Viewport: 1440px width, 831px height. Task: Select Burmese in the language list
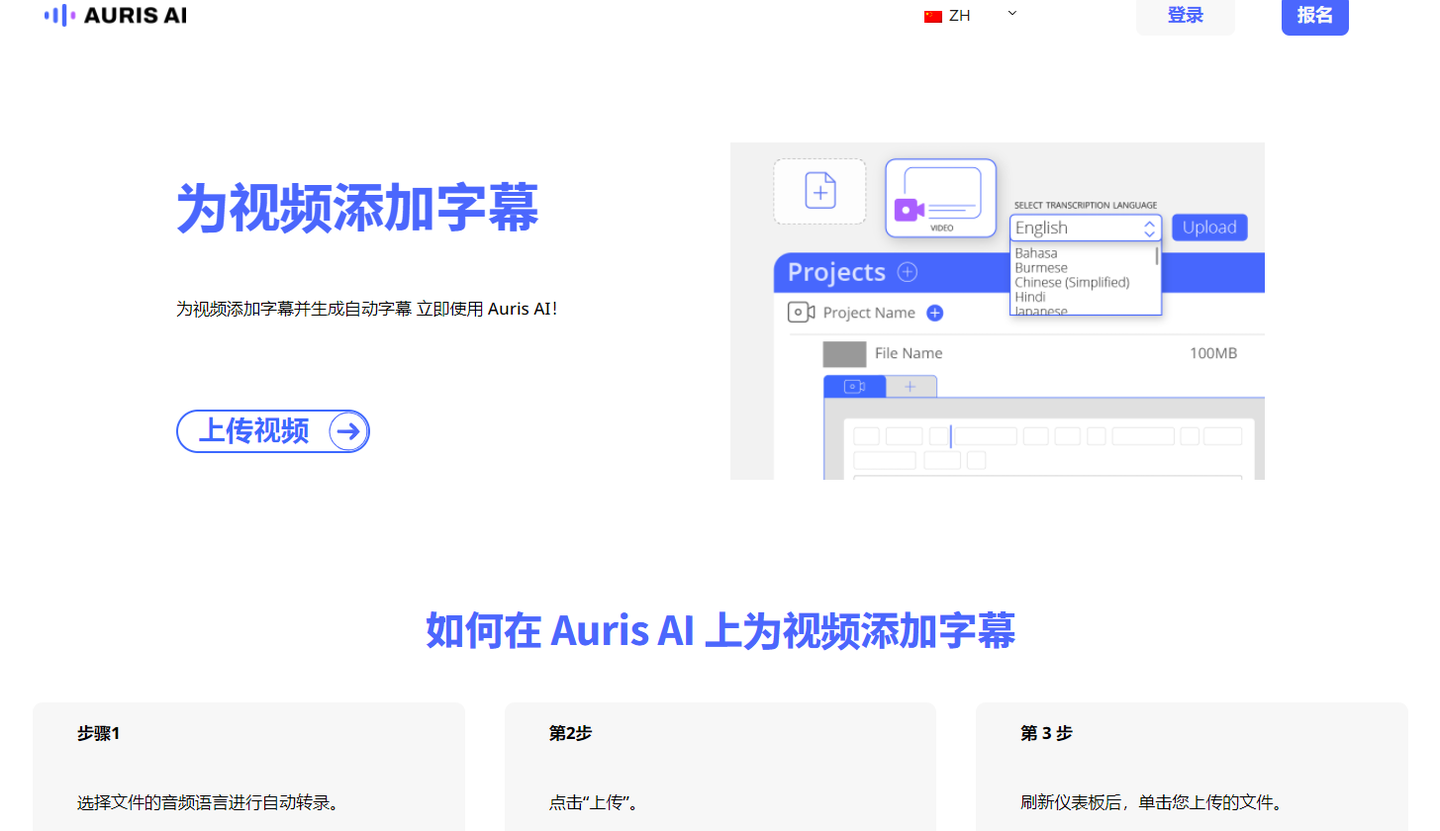coord(1041,268)
